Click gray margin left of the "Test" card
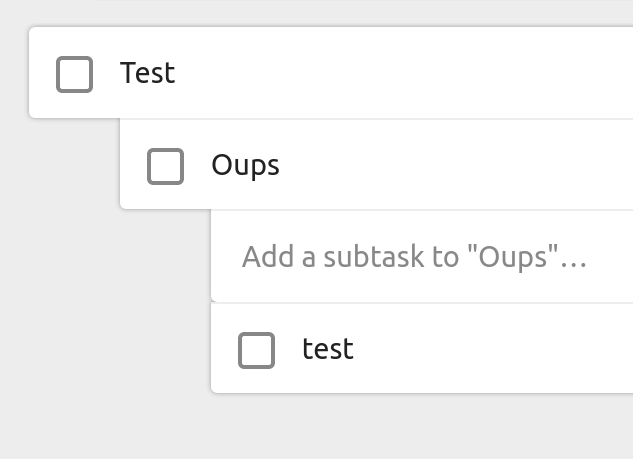This screenshot has height=459, width=633. pyautogui.click(x=14, y=73)
